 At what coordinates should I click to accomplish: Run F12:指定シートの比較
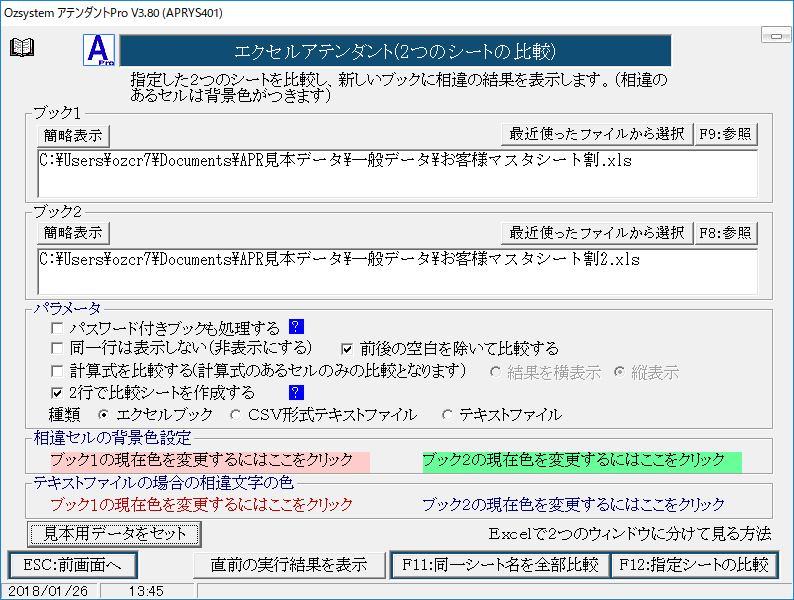click(x=694, y=565)
